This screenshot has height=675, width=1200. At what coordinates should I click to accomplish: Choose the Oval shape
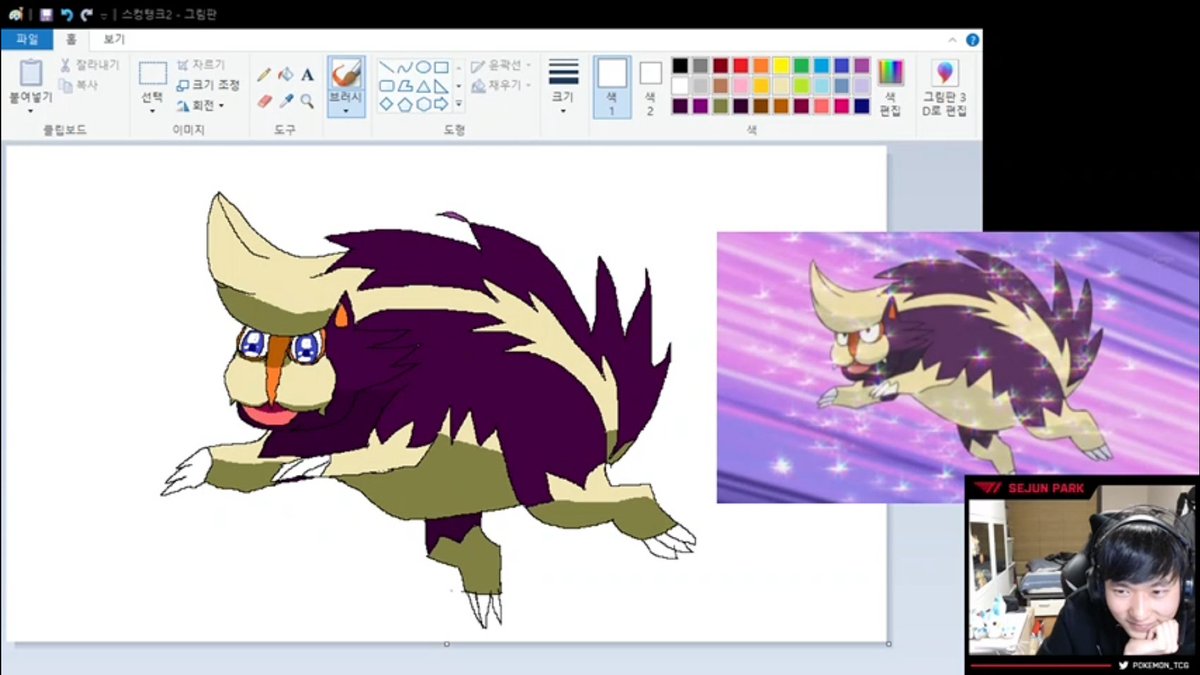[x=423, y=67]
